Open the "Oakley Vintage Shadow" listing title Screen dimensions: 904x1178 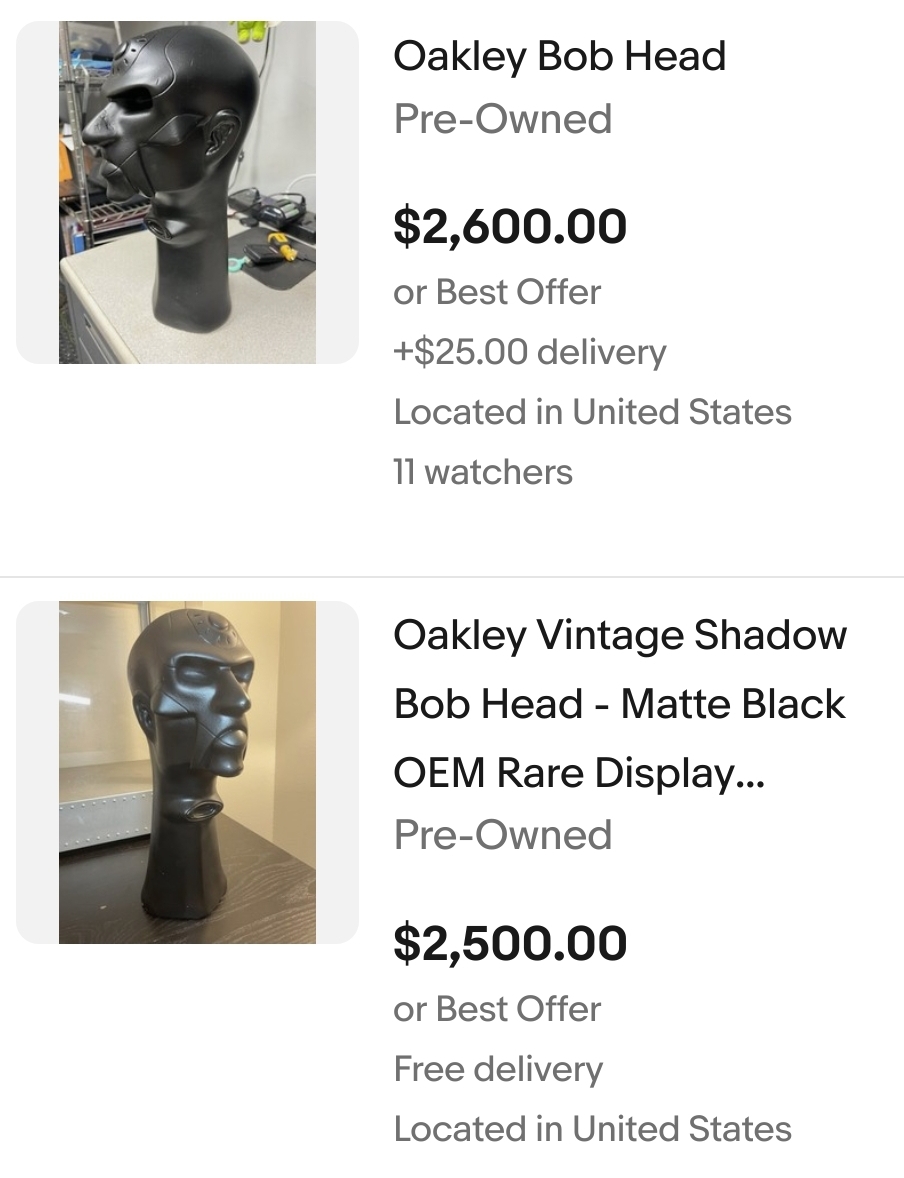[620, 635]
